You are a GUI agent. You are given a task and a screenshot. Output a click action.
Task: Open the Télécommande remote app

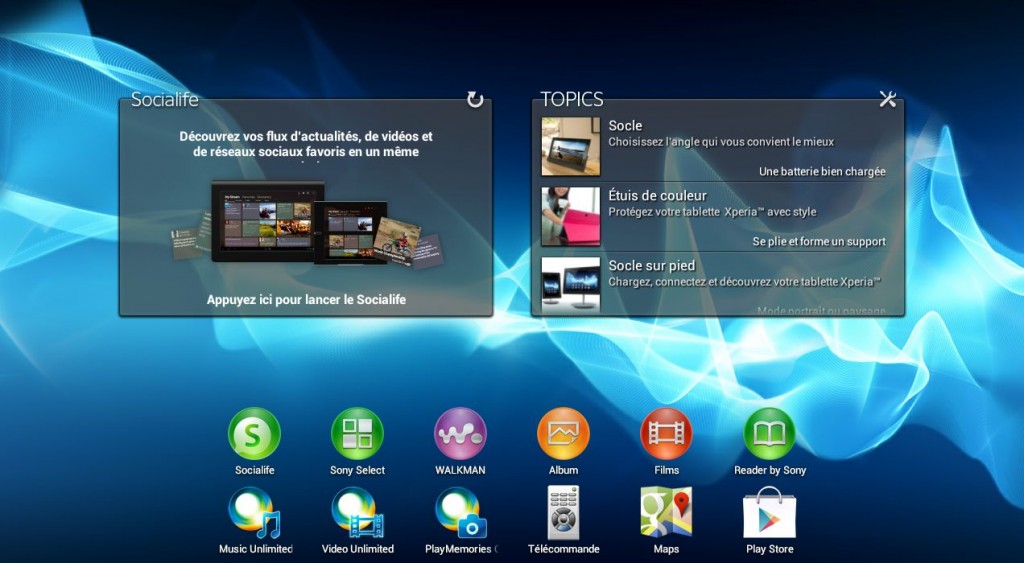(x=563, y=513)
